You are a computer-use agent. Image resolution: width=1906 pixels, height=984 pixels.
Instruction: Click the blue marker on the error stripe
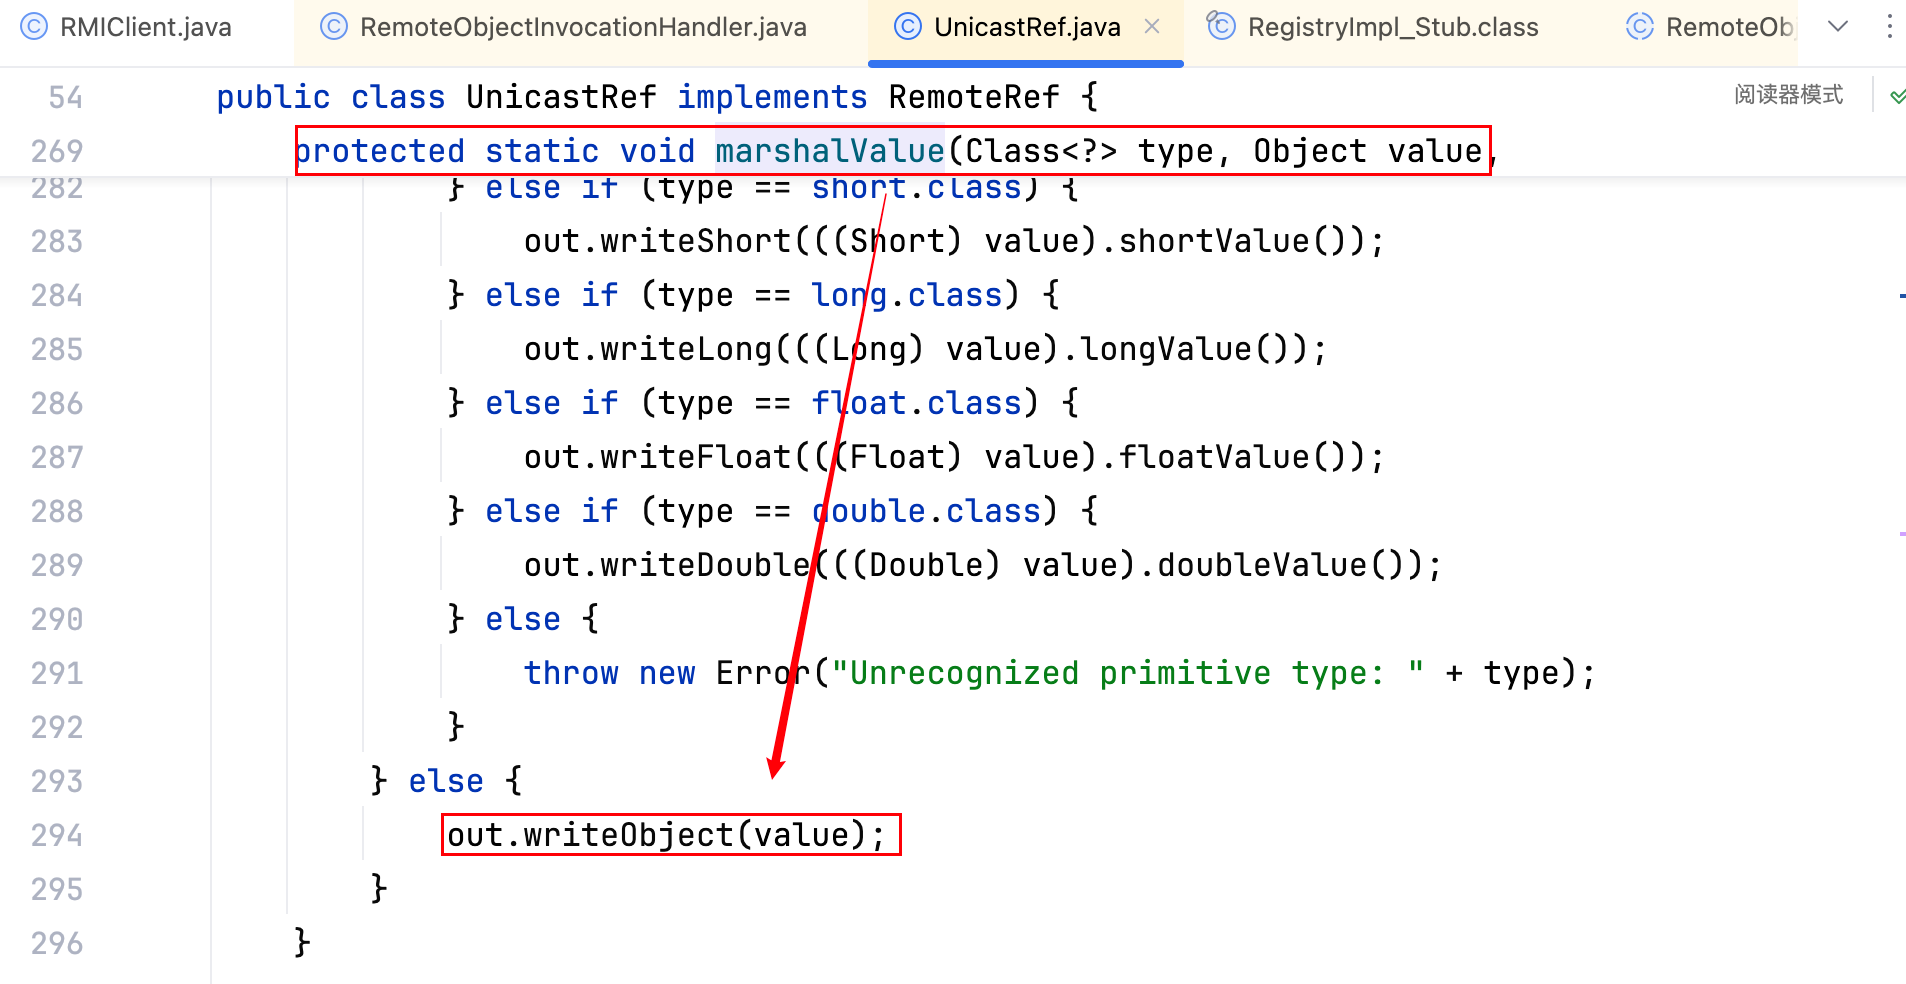point(1901,296)
